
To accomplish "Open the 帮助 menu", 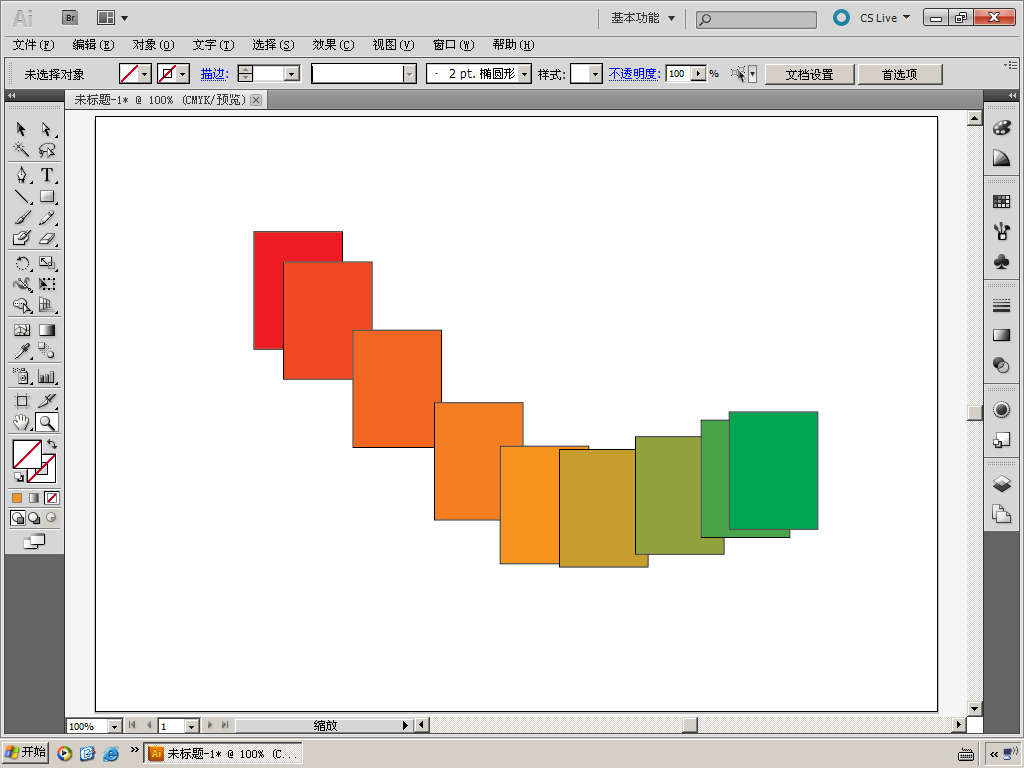I will coord(513,45).
